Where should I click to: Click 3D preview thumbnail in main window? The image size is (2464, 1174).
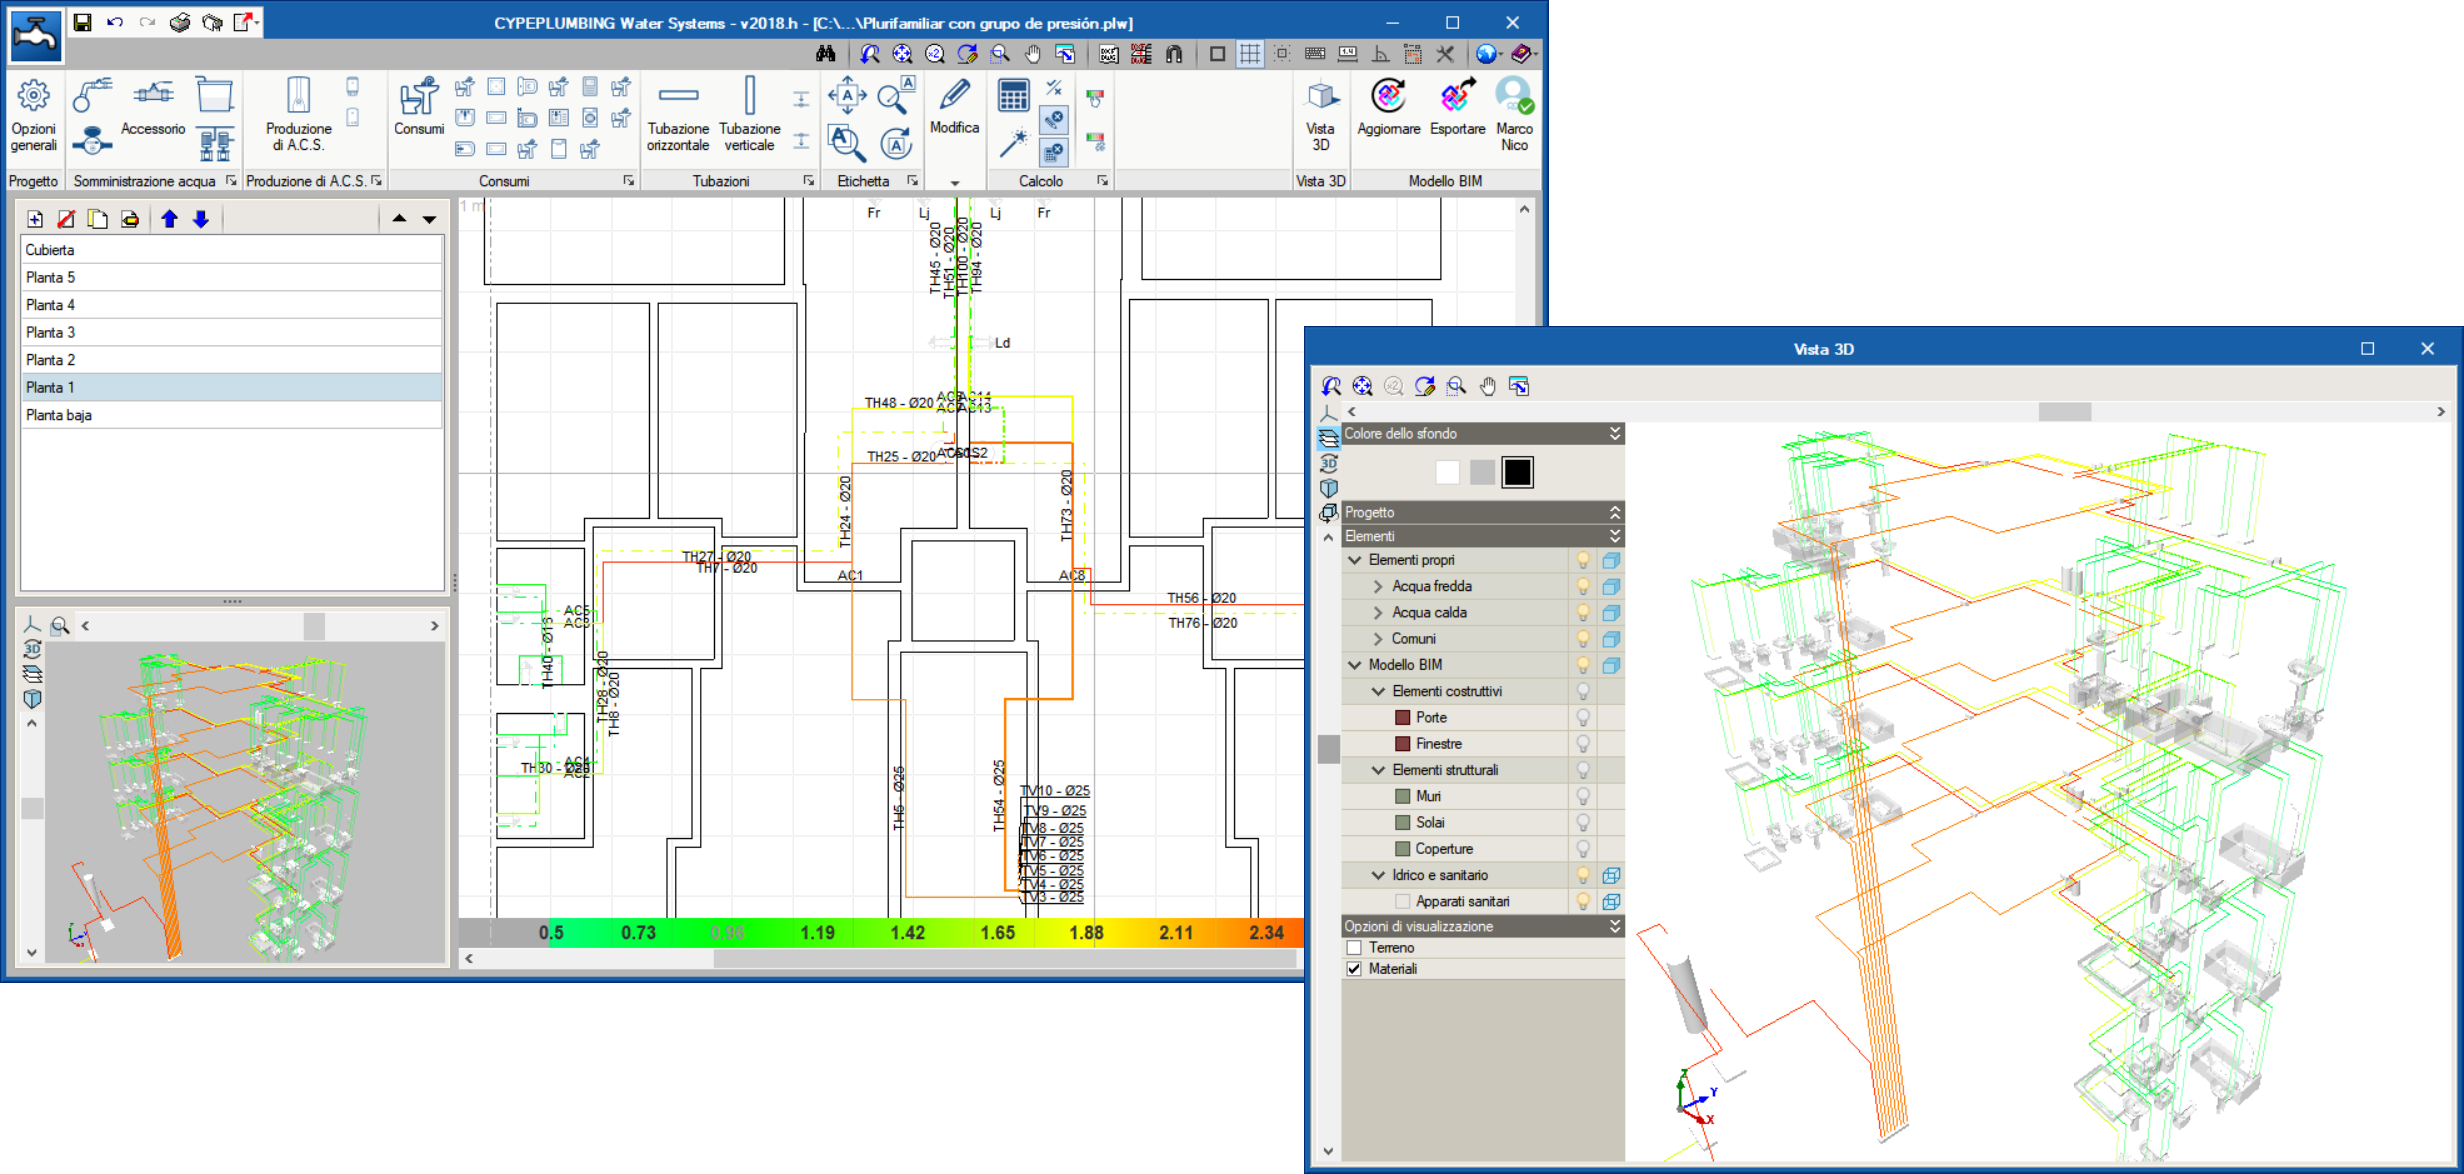tap(245, 802)
